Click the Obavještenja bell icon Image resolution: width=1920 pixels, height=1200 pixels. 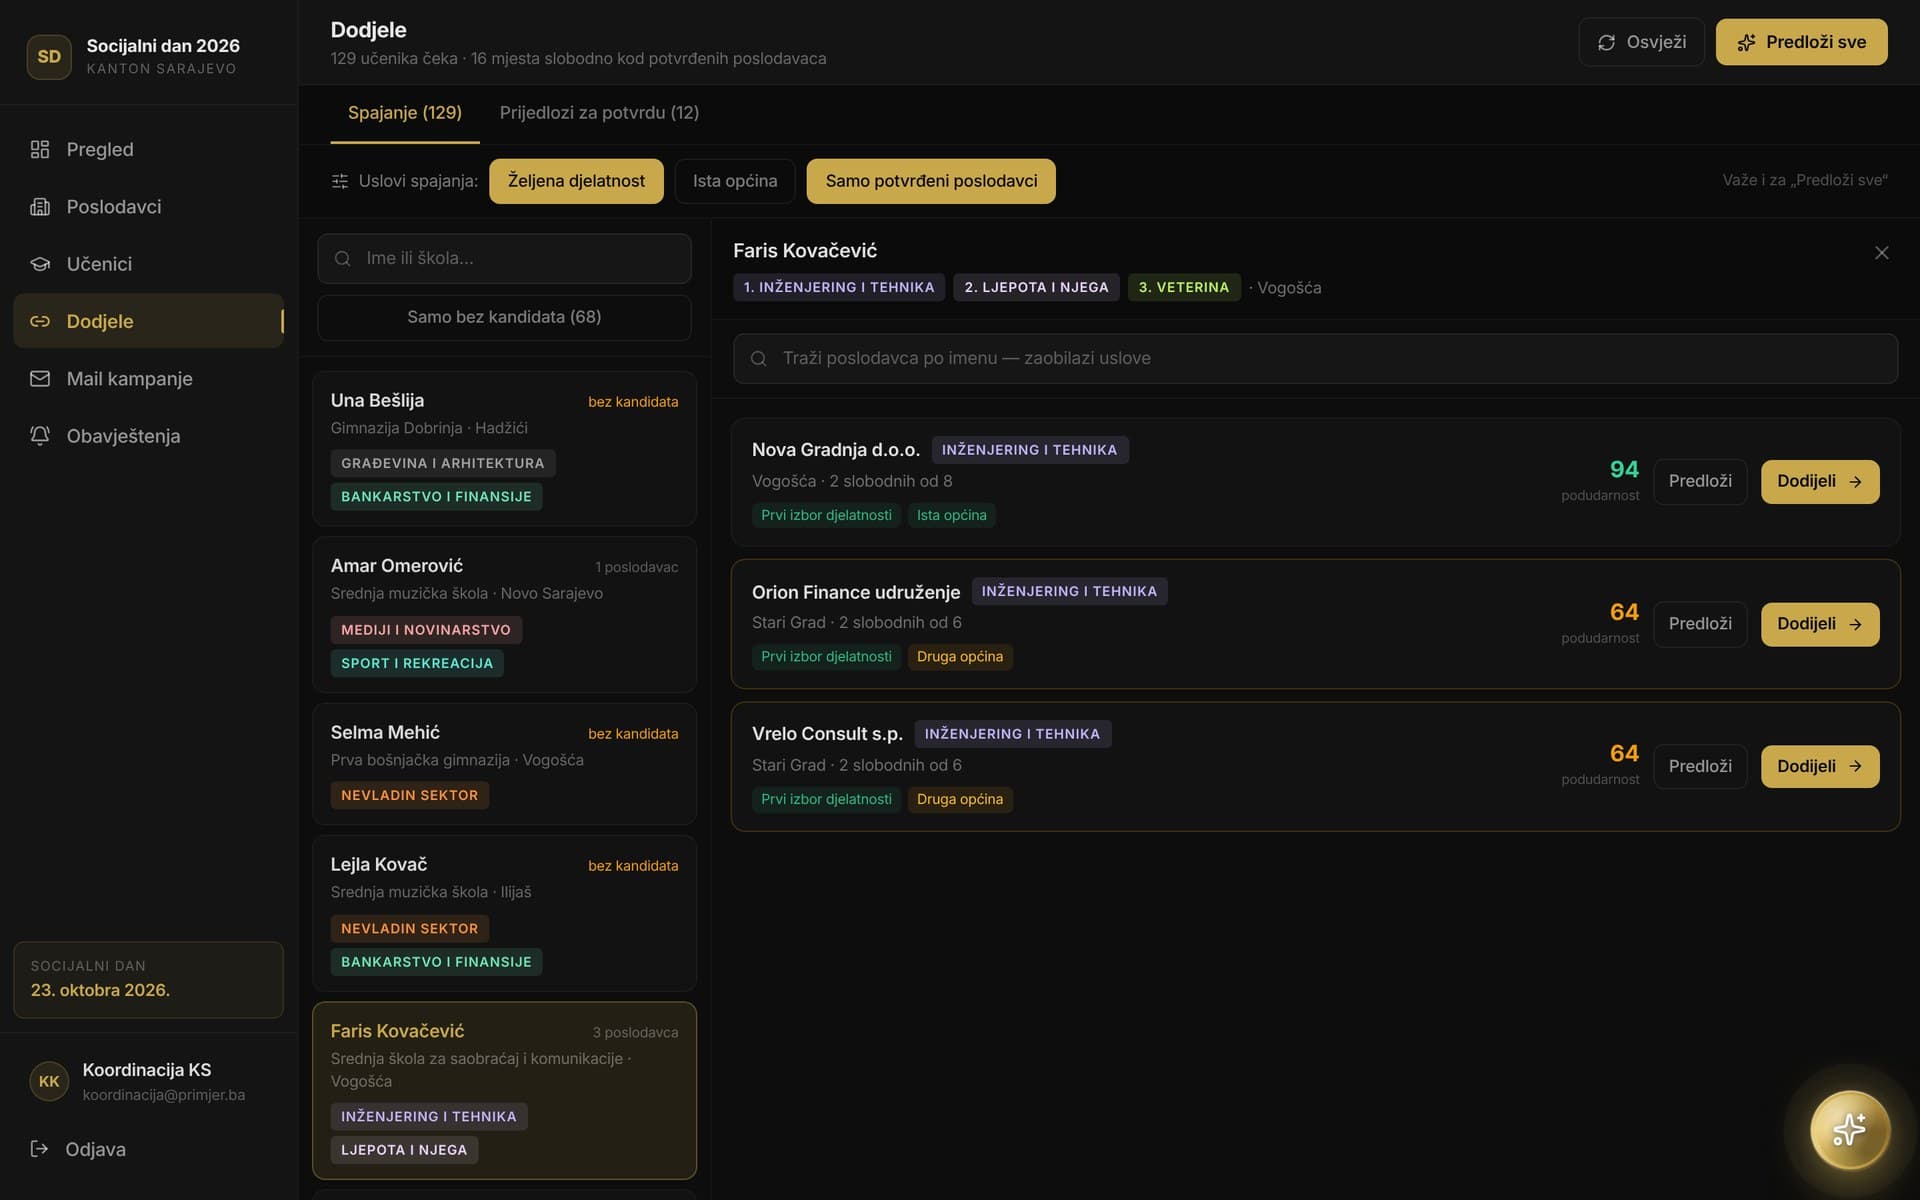[x=40, y=436]
